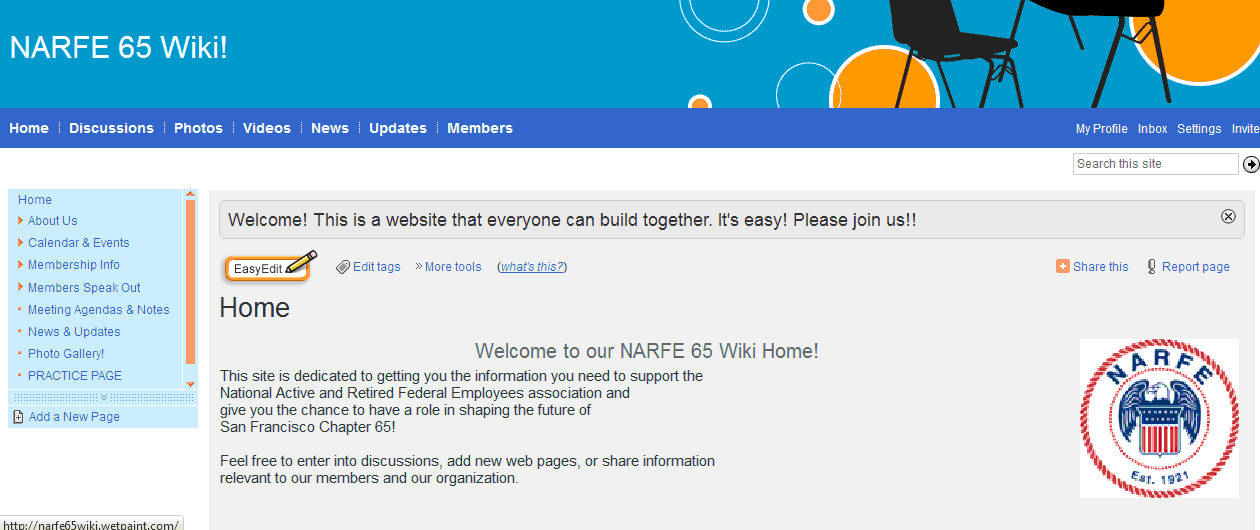The height and width of the screenshot is (530, 1260).
Task: Click the Report page icon
Action: [x=1152, y=267]
